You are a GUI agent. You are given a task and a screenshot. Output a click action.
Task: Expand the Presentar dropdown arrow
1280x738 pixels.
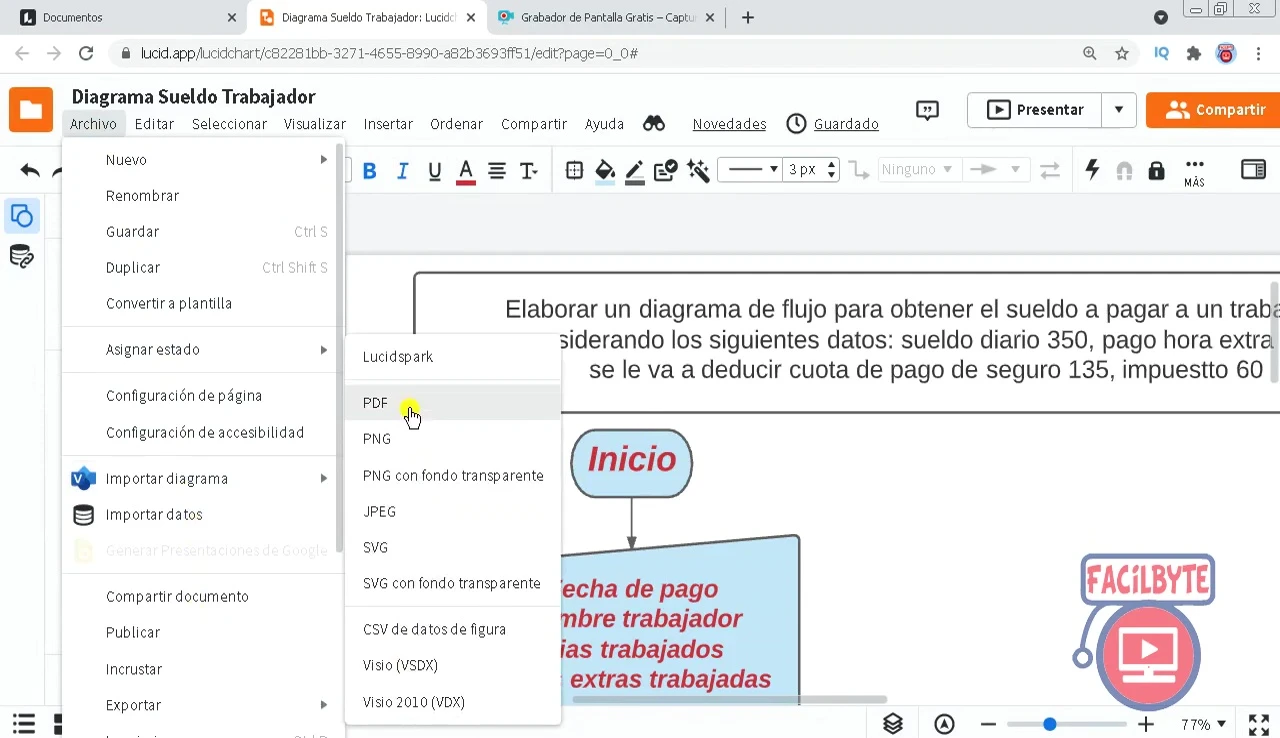point(1119,110)
